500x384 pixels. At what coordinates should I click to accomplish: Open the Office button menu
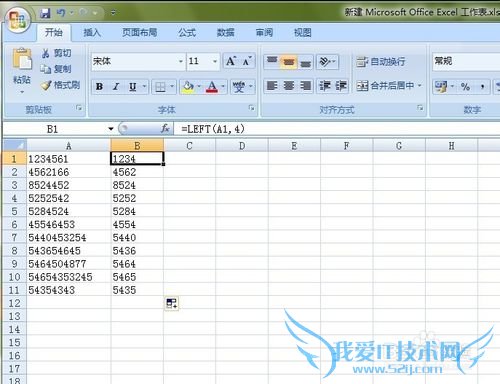point(17,19)
